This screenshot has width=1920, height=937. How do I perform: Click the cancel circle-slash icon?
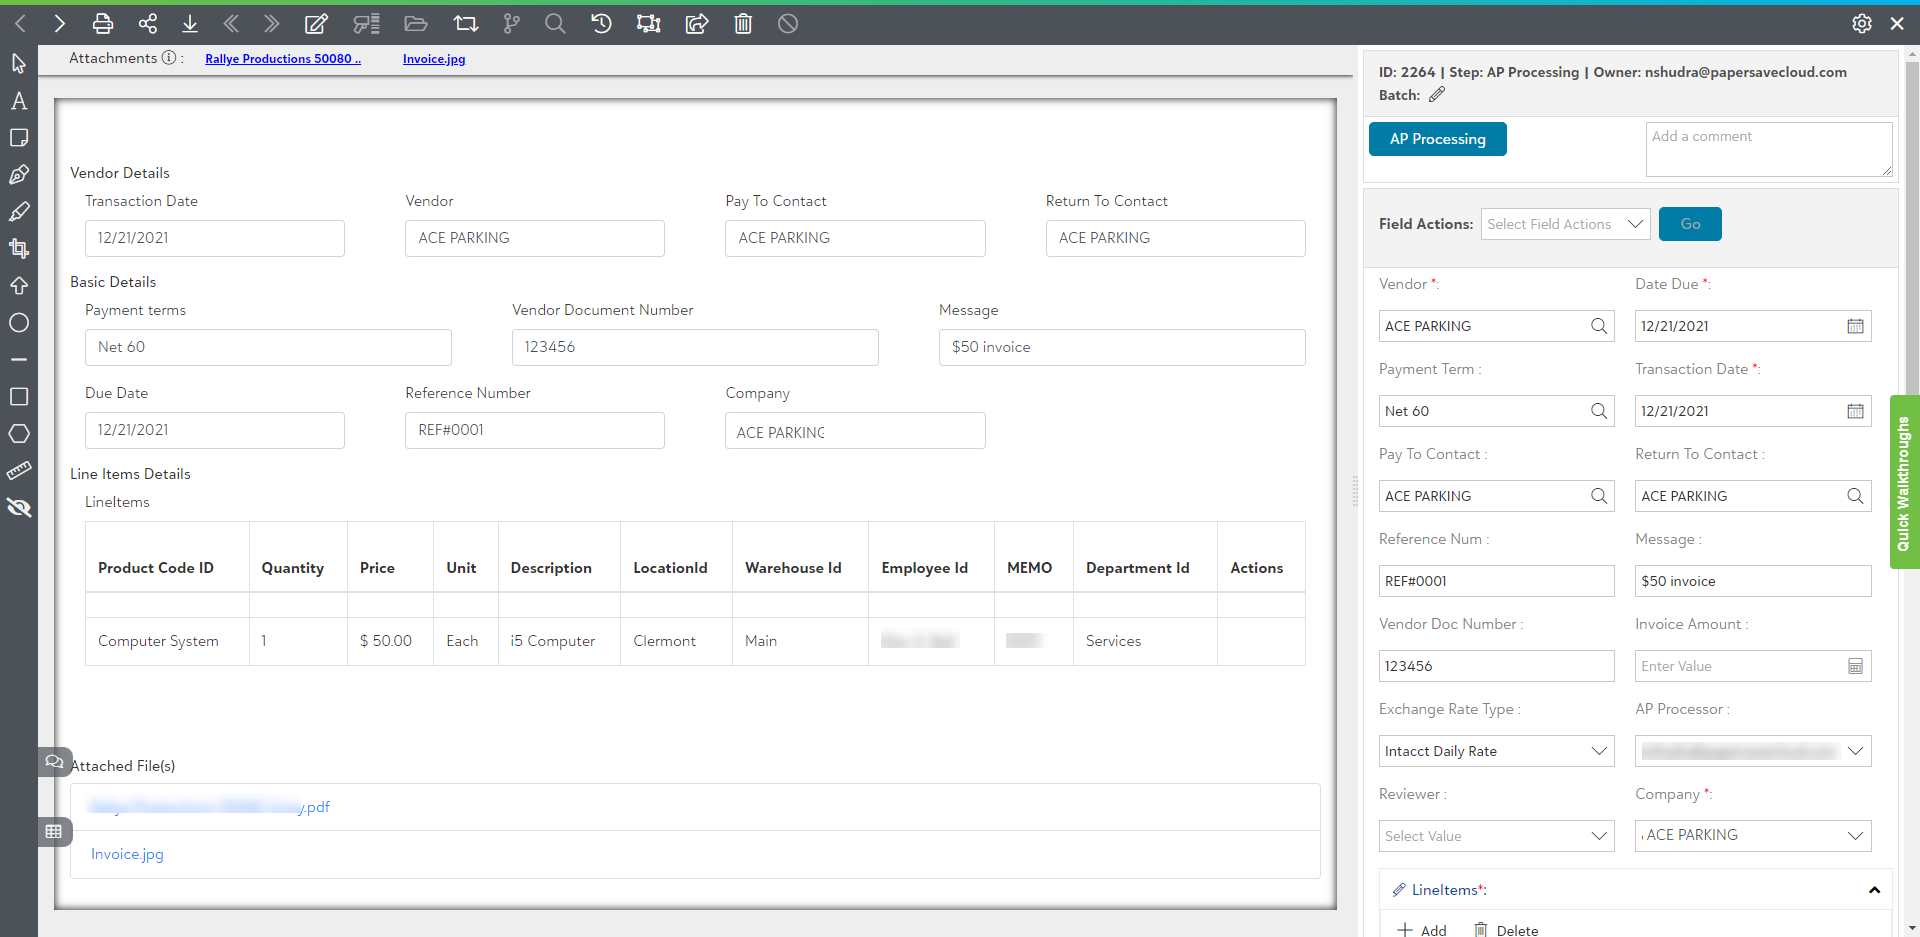pos(788,23)
